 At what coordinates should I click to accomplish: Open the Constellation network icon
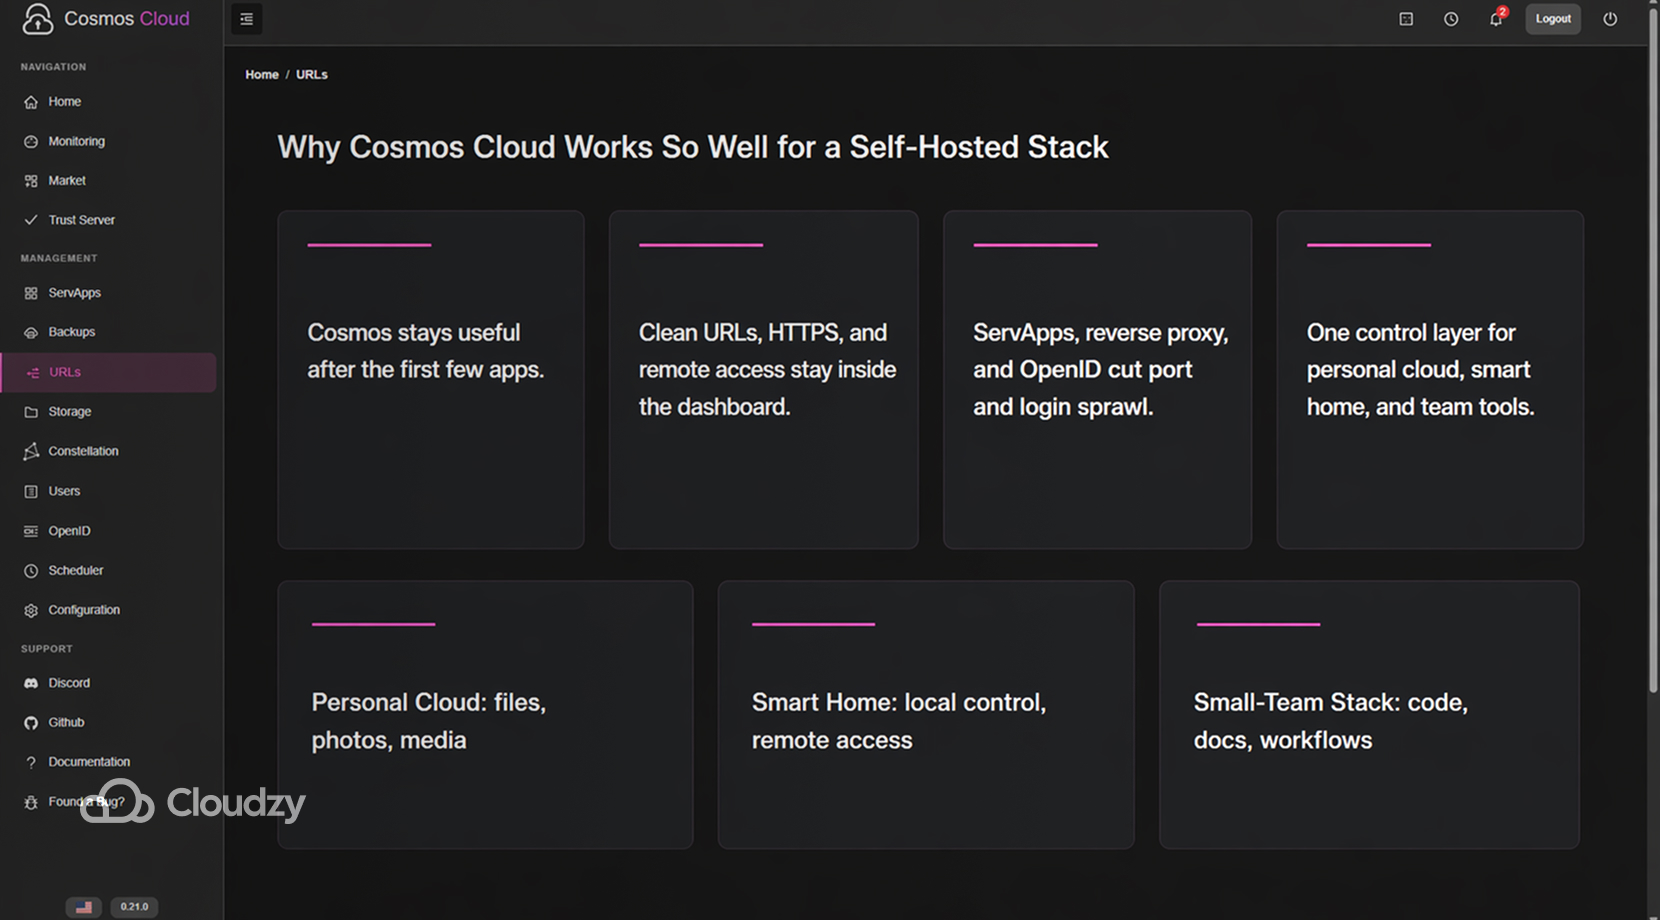31,451
